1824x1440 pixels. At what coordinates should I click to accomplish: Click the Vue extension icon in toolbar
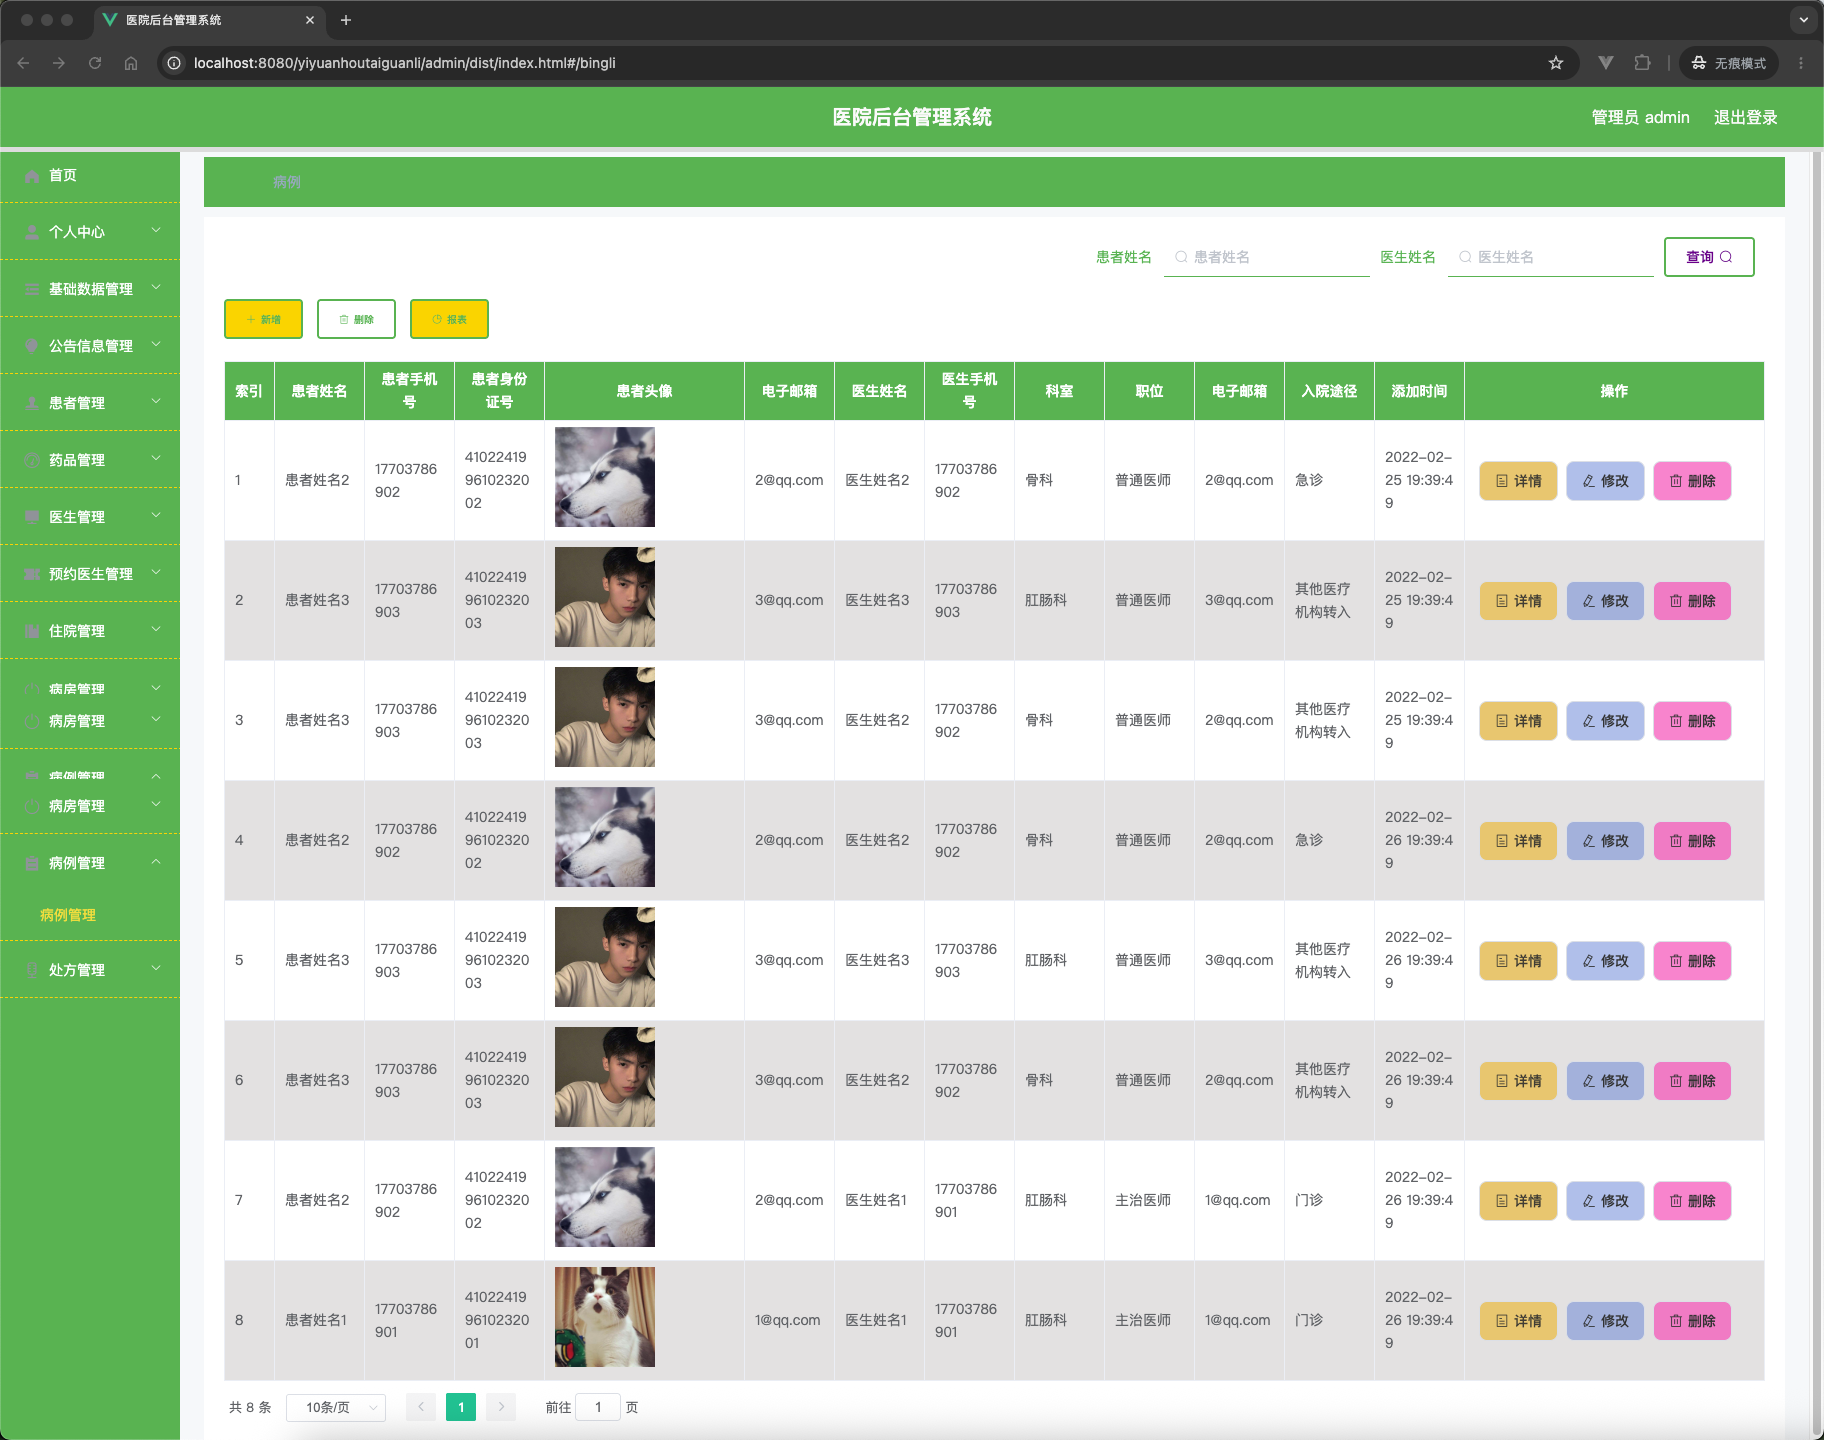[1606, 63]
